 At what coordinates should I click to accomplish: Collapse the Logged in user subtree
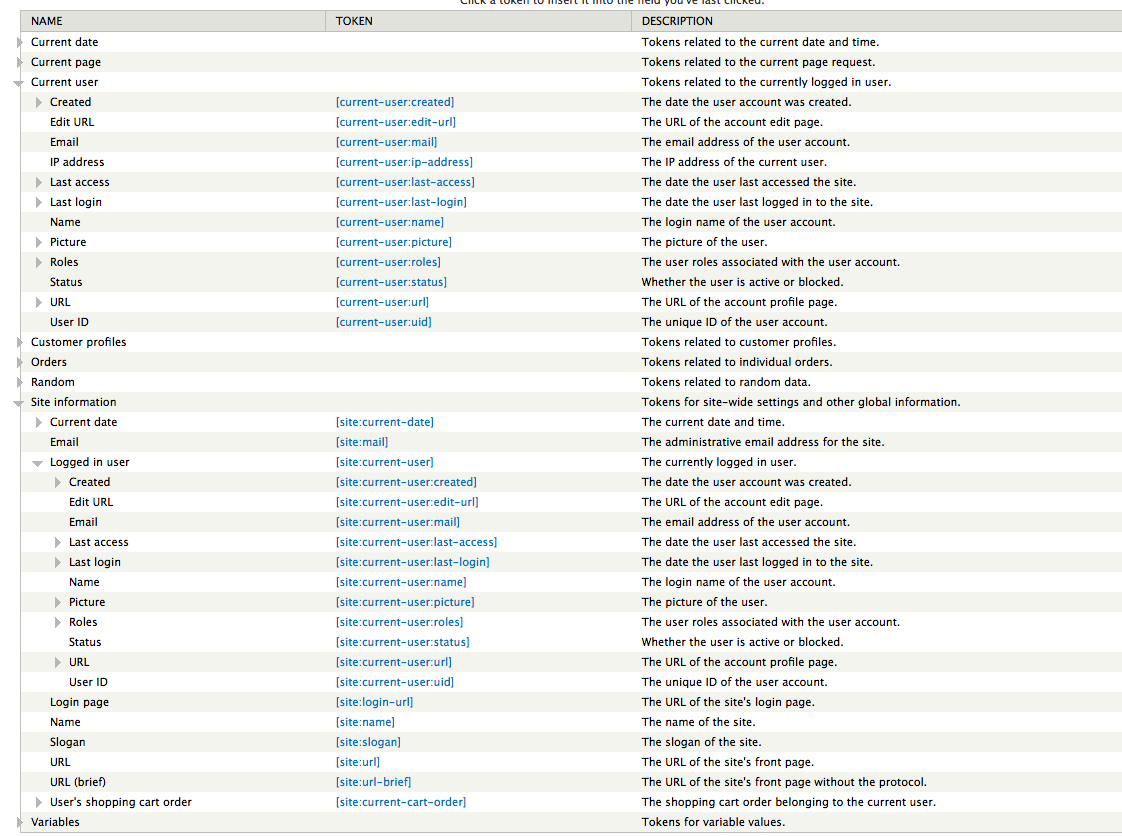38,463
